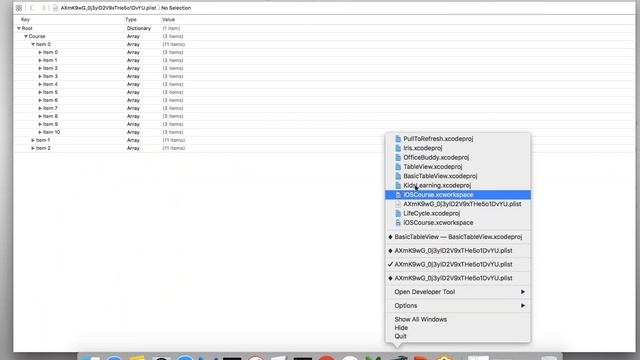Open the Open Developer Tool submenu
This screenshot has width=640, height=360.
pyautogui.click(x=458, y=292)
